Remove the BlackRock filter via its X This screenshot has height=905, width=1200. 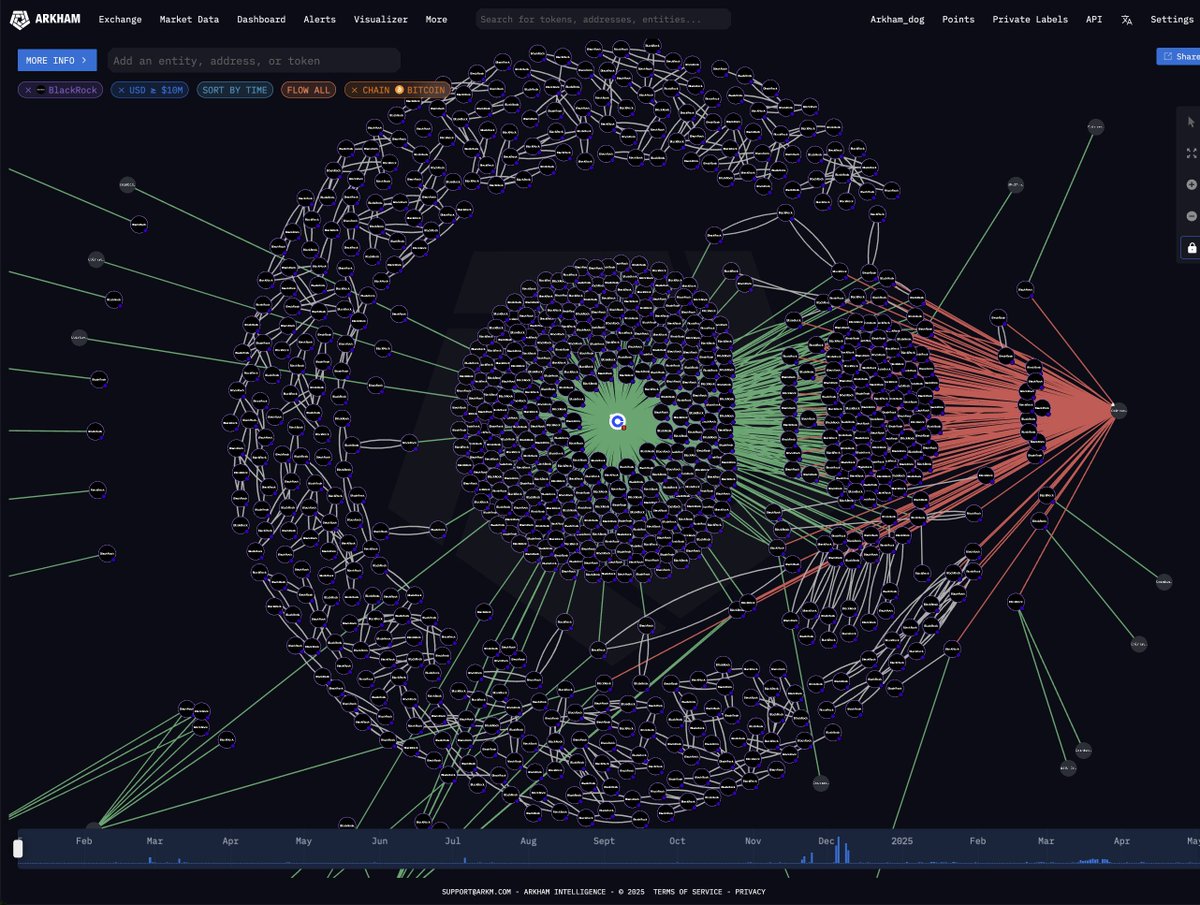[27, 90]
